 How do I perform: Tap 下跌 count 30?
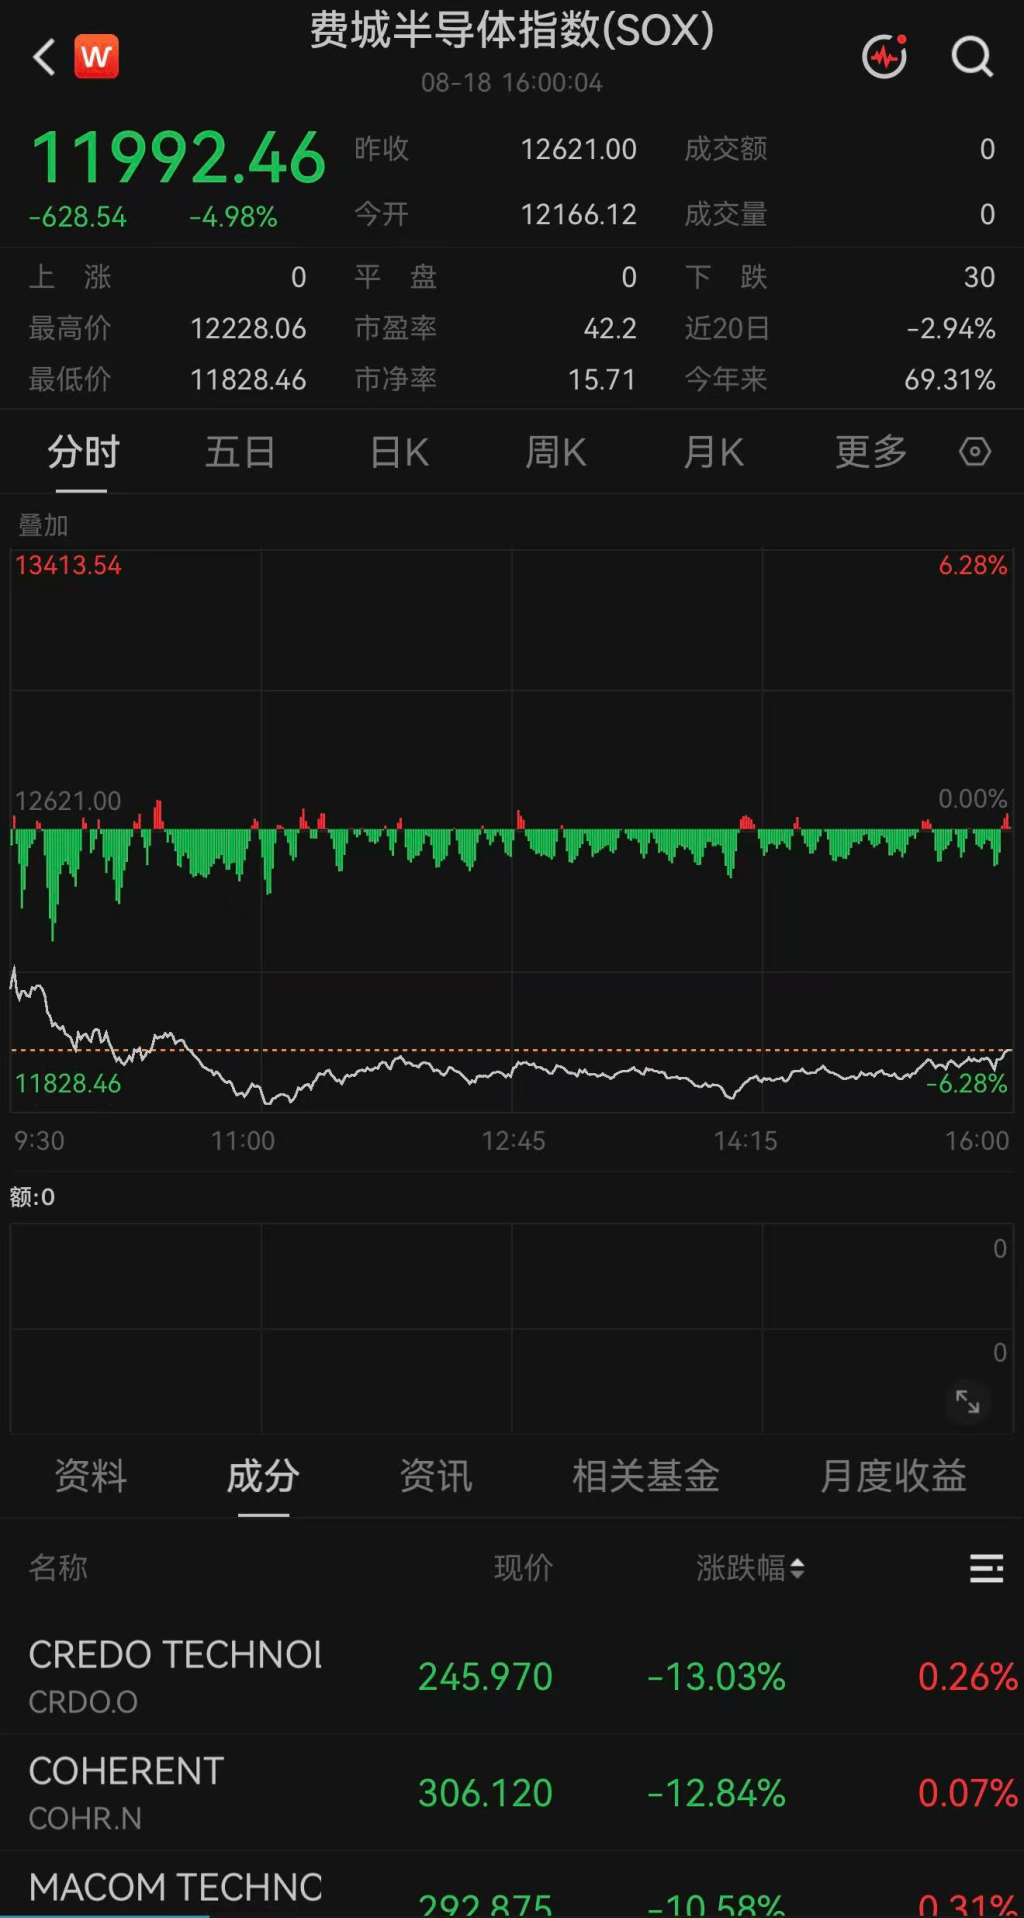click(979, 277)
